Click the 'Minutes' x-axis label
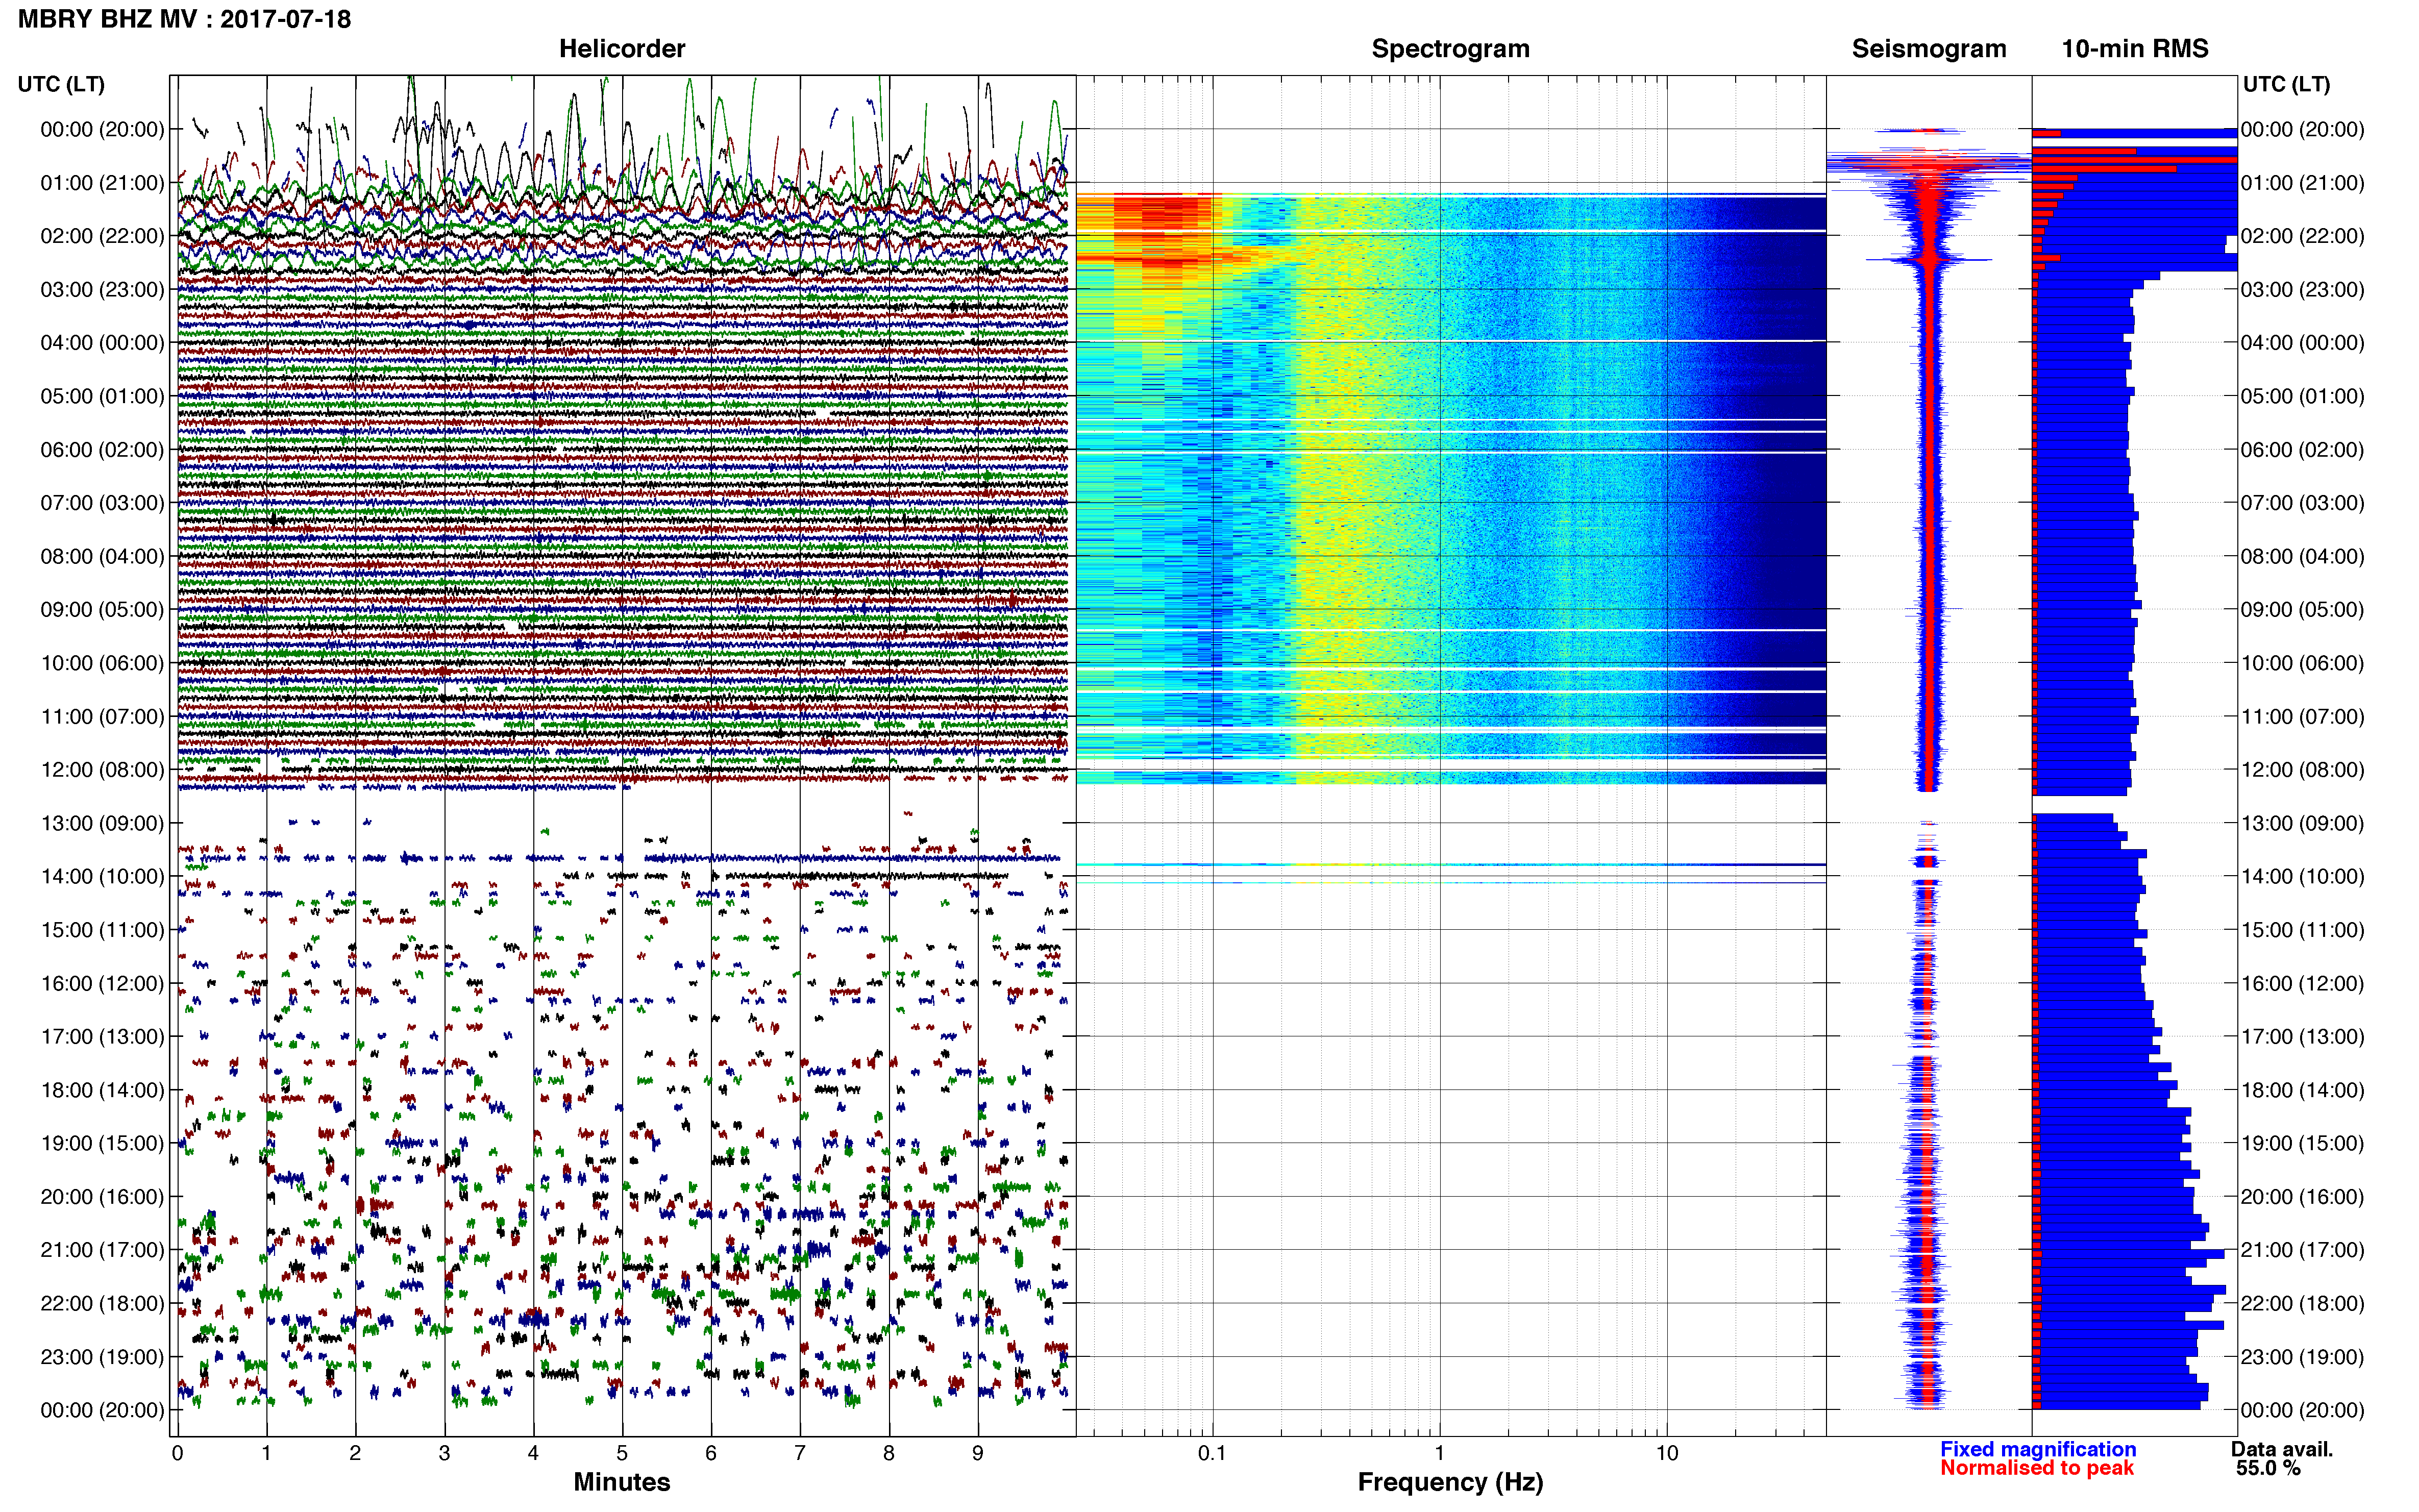 pos(621,1482)
